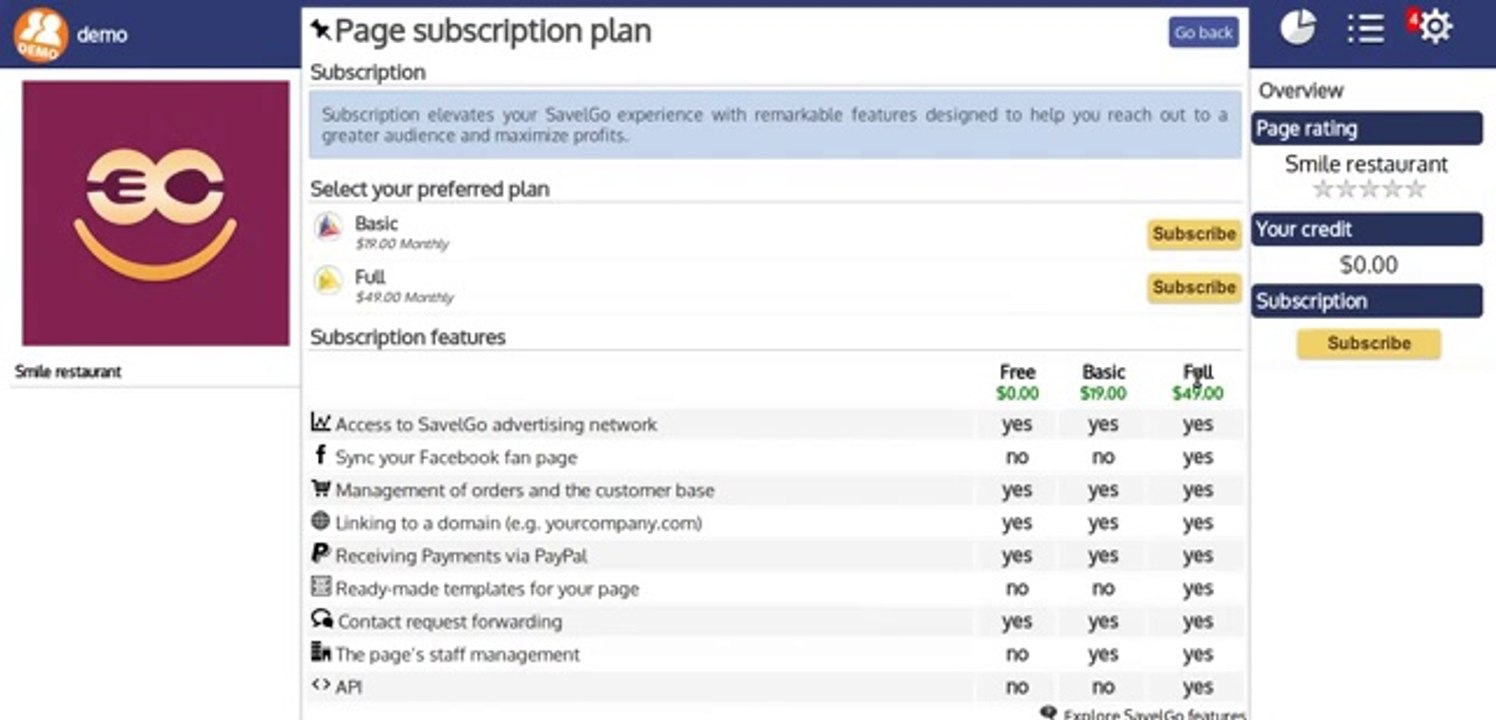Screen dimensions: 1496x720
Task: Click the Overview link in sidebar
Action: [1301, 91]
